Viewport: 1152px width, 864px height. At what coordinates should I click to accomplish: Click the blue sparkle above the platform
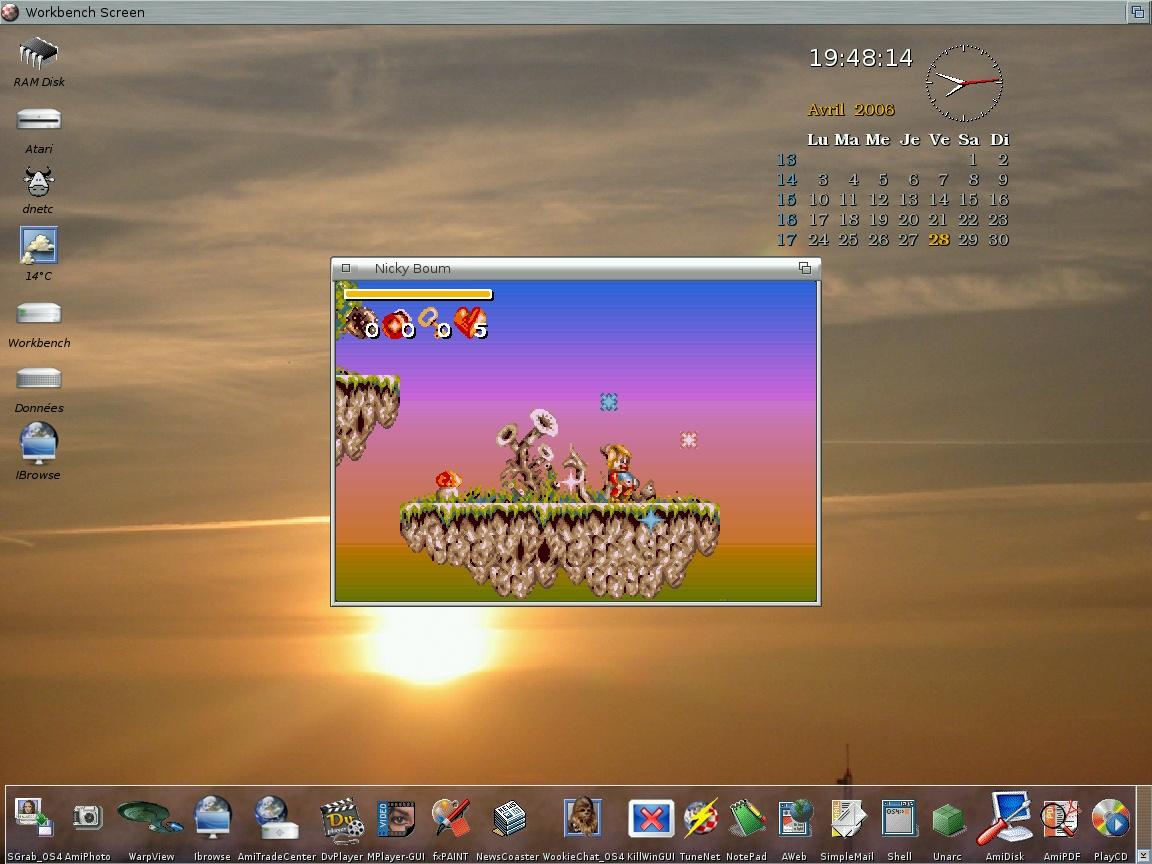pos(608,401)
